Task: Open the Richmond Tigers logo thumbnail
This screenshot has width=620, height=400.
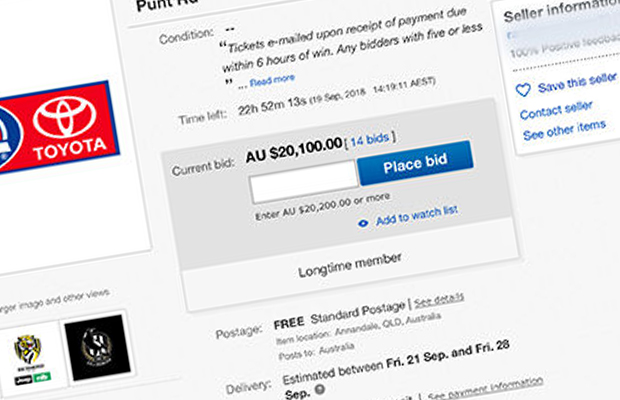Action: click(x=30, y=358)
